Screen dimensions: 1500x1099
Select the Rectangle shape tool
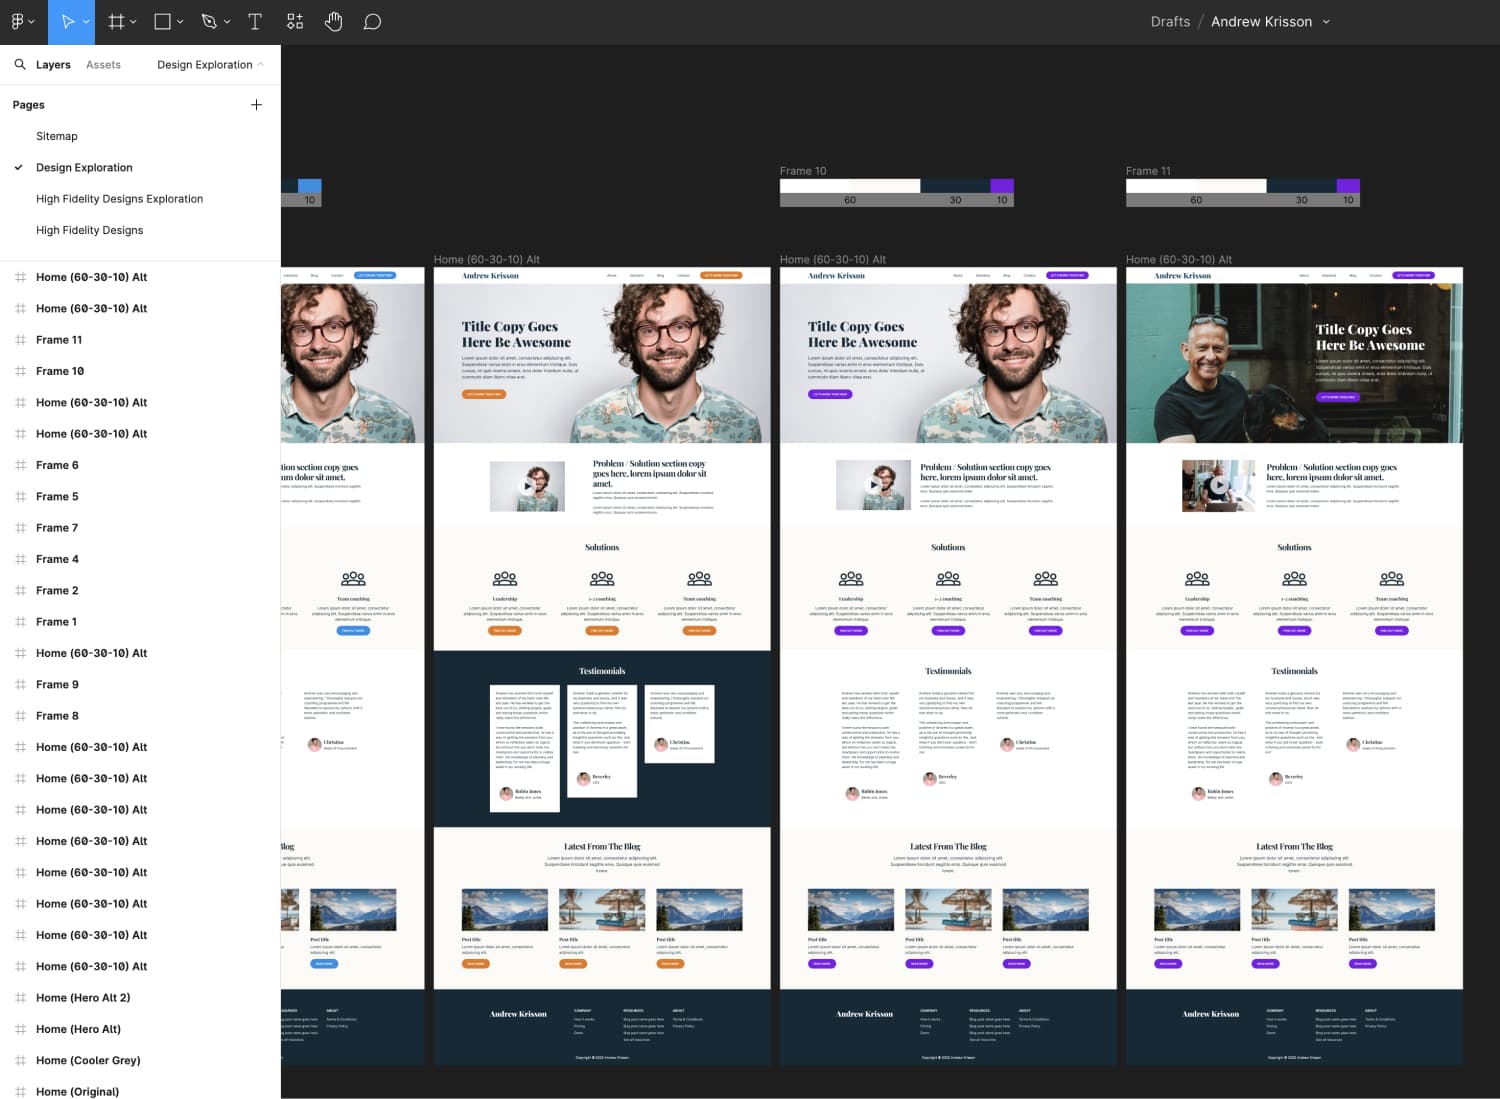point(162,21)
